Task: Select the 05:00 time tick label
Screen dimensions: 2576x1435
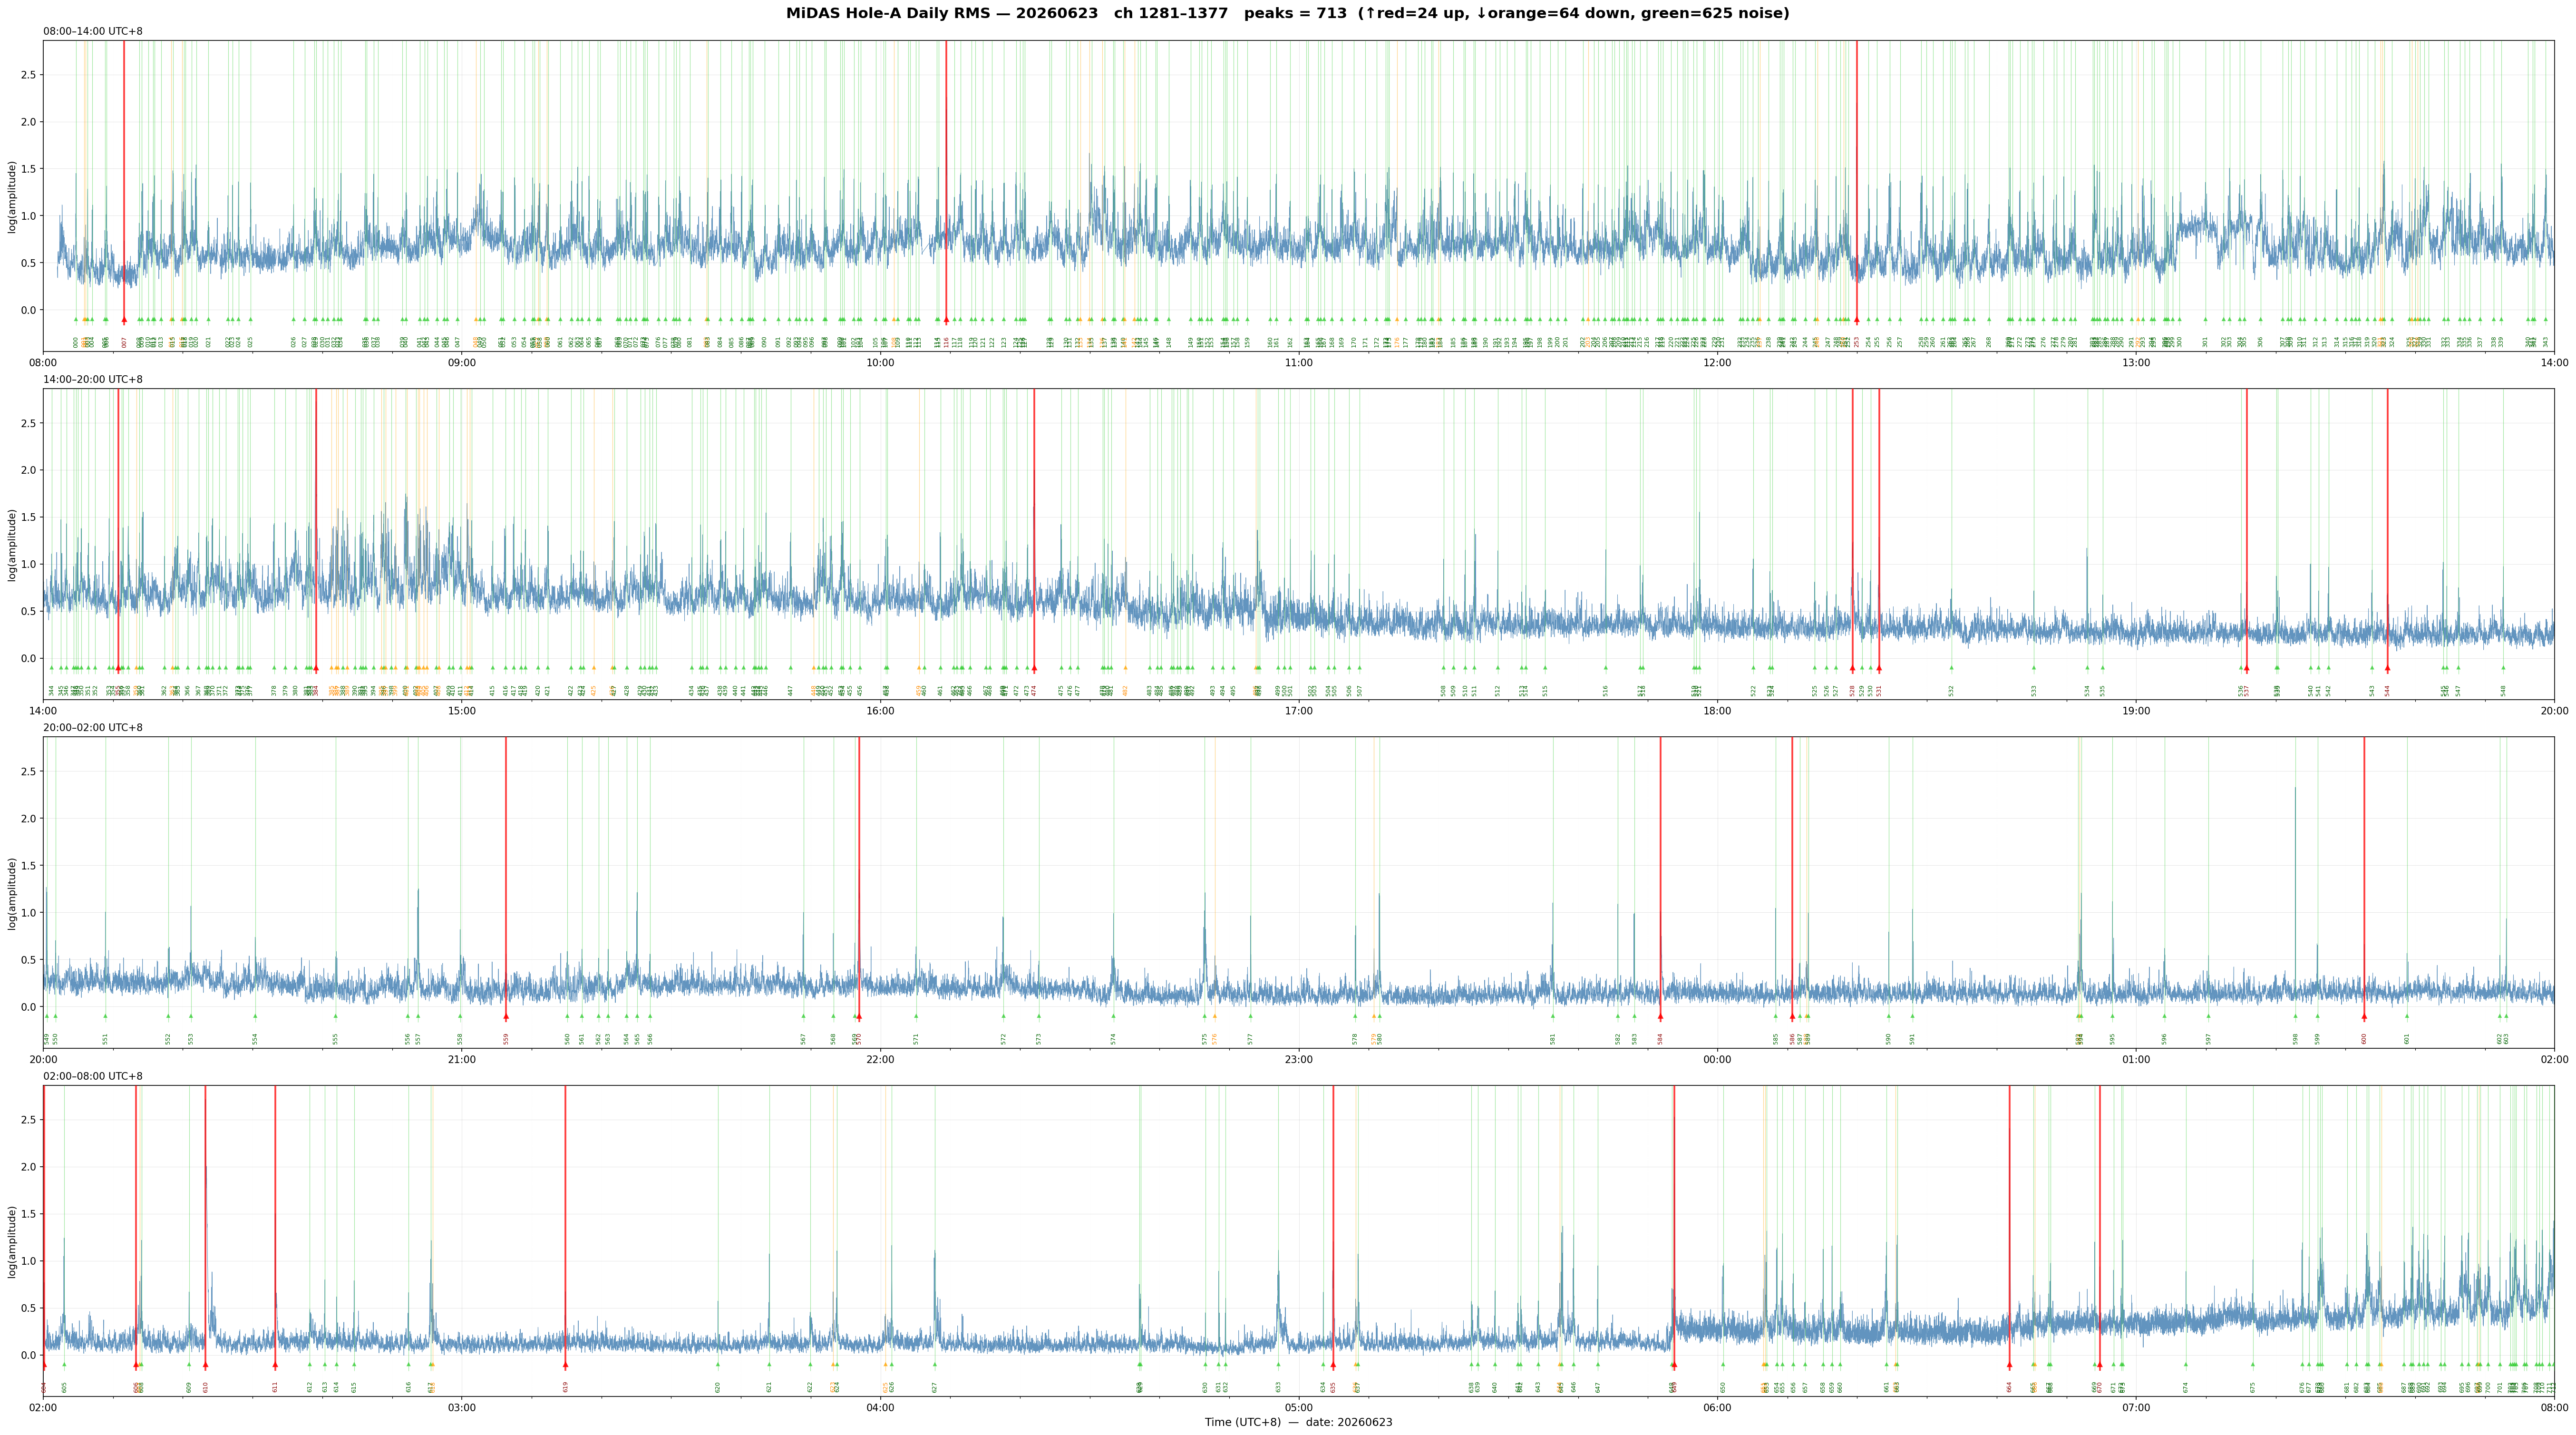Action: tap(1298, 1407)
